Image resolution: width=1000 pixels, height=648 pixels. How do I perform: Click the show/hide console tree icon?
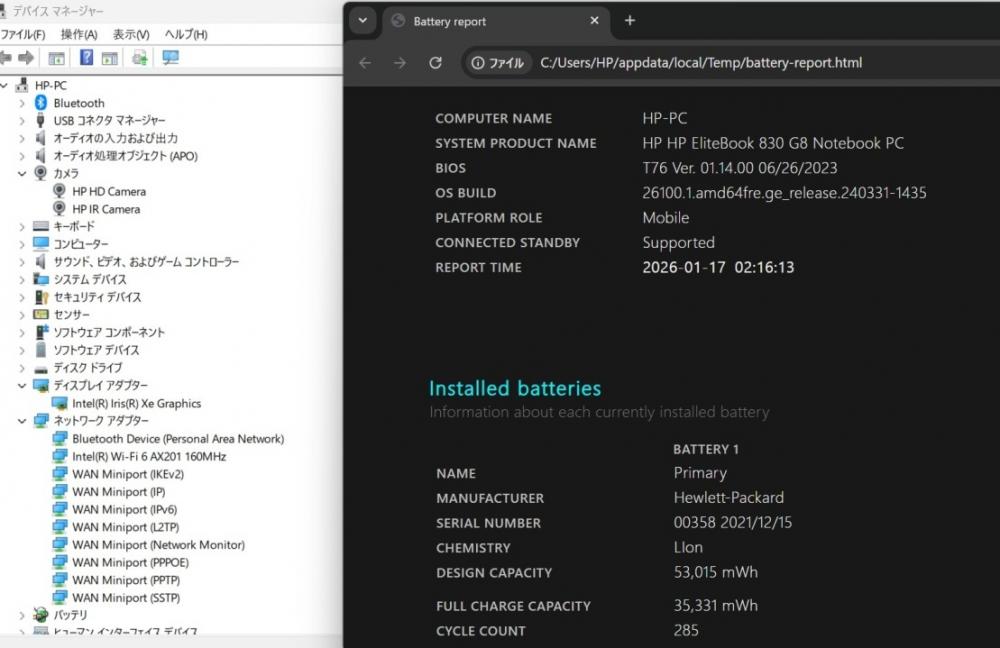(57, 58)
